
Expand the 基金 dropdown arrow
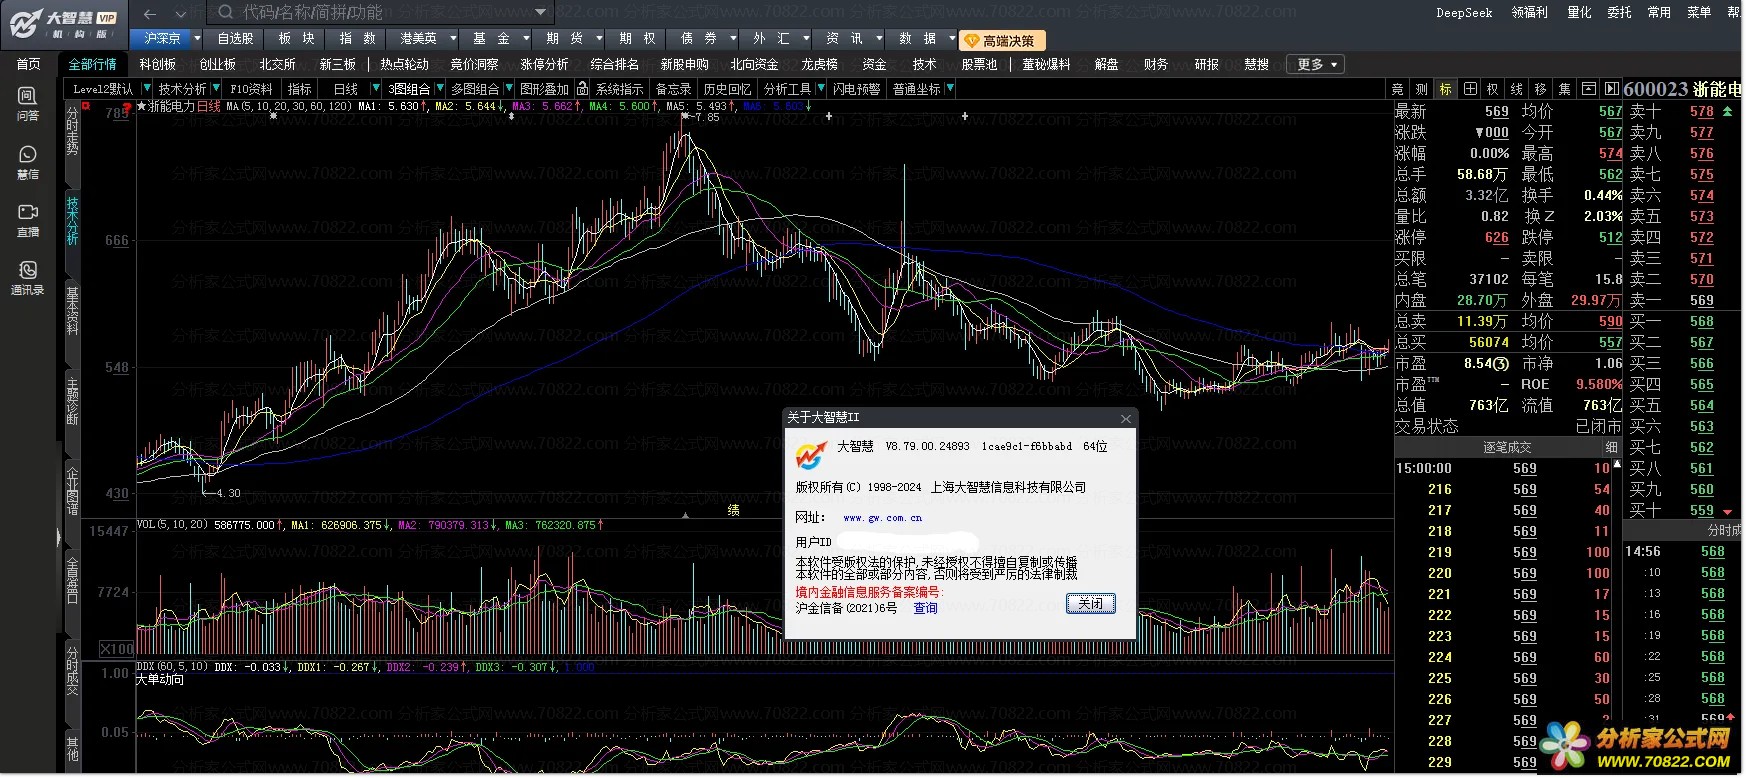click(x=526, y=38)
